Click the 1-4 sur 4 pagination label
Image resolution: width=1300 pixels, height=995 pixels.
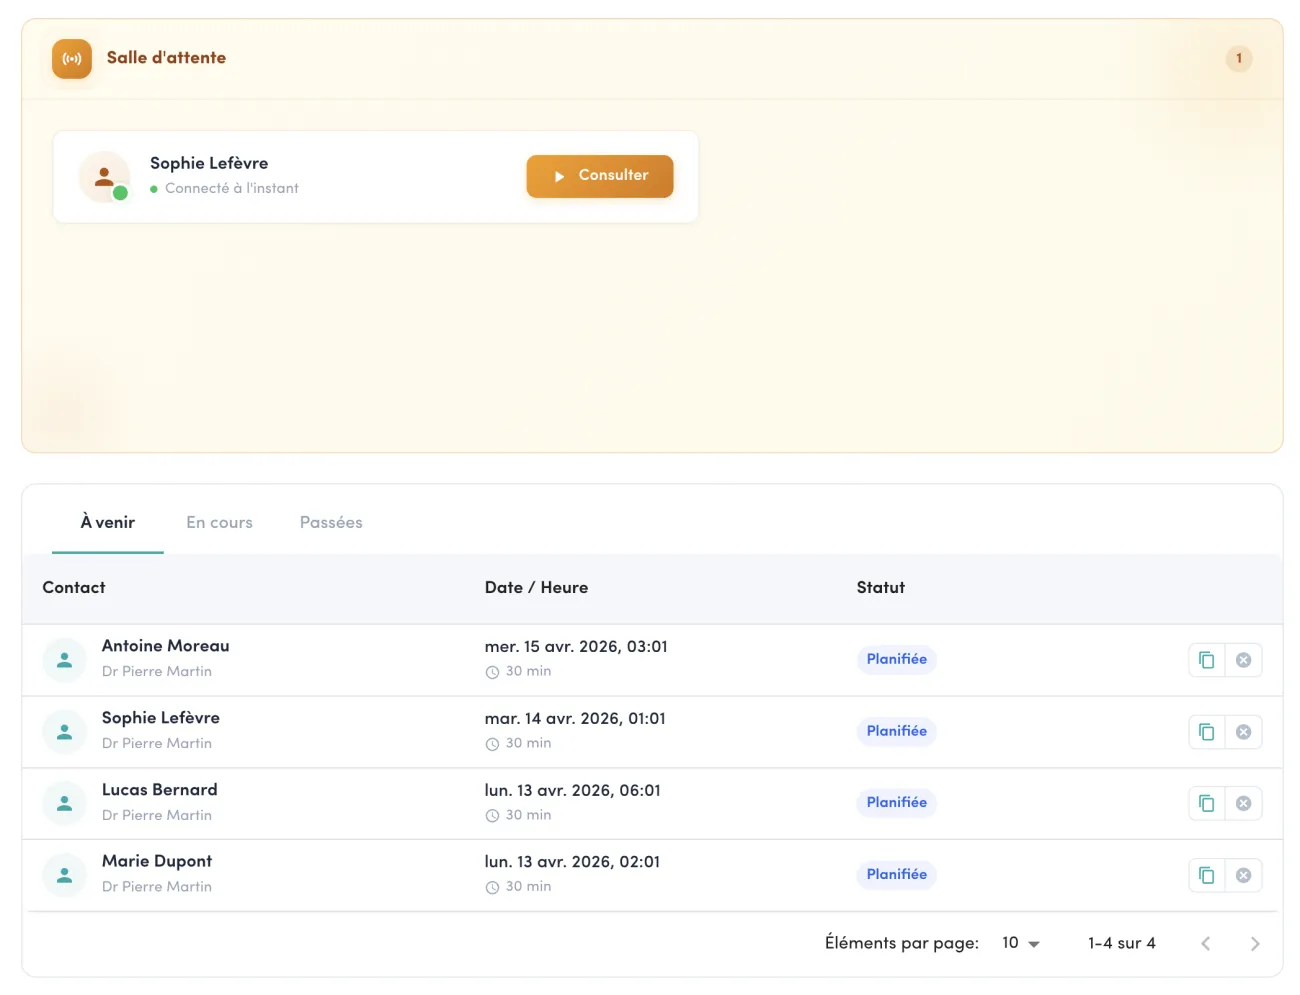point(1122,943)
